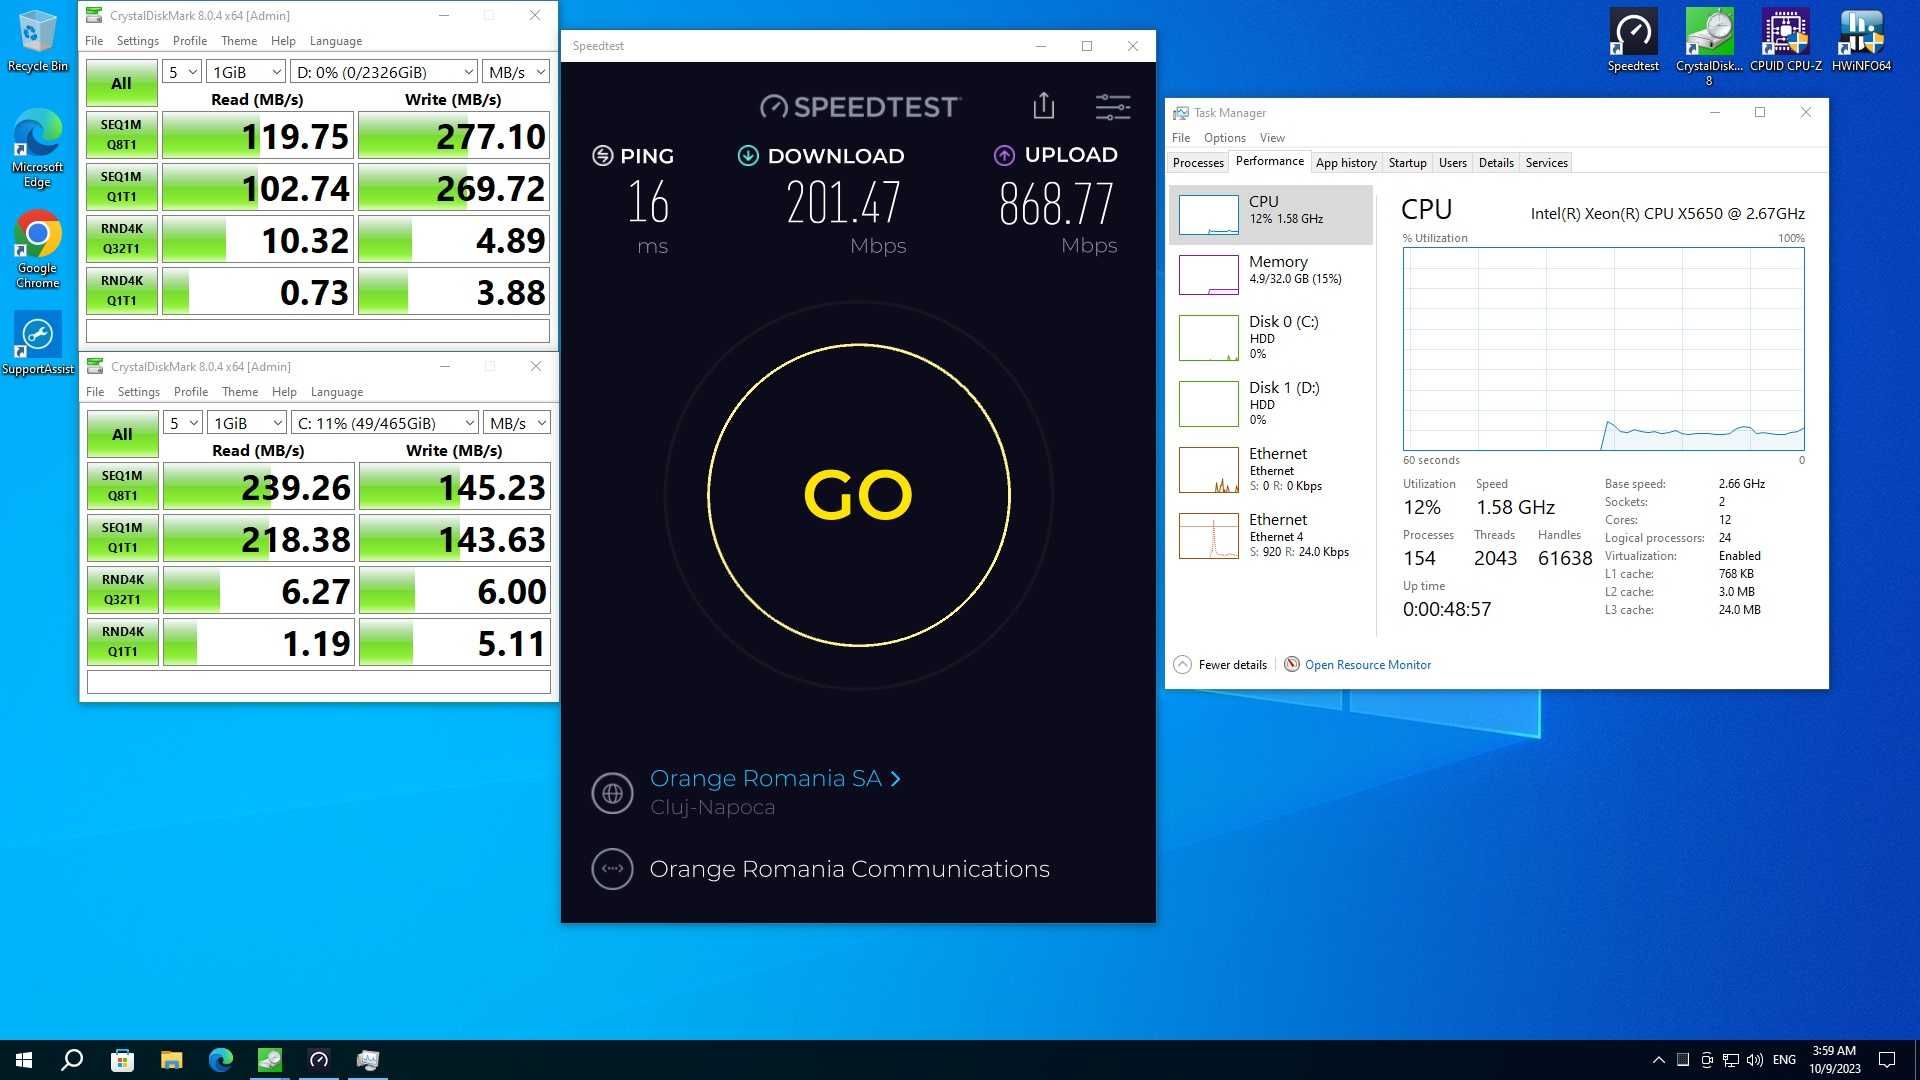1920x1080 pixels.
Task: Click the network tray icon
Action: point(1731,1060)
